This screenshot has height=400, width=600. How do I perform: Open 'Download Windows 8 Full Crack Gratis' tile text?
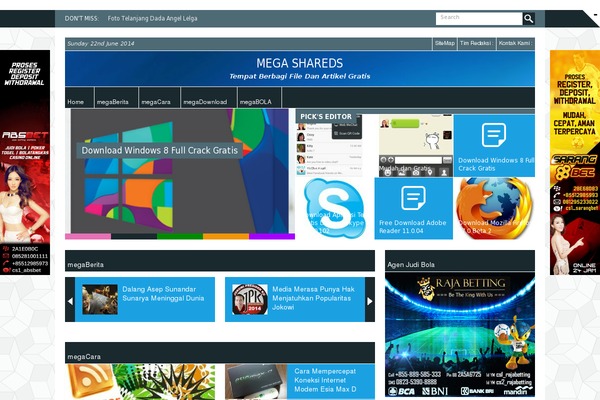[x=496, y=164]
